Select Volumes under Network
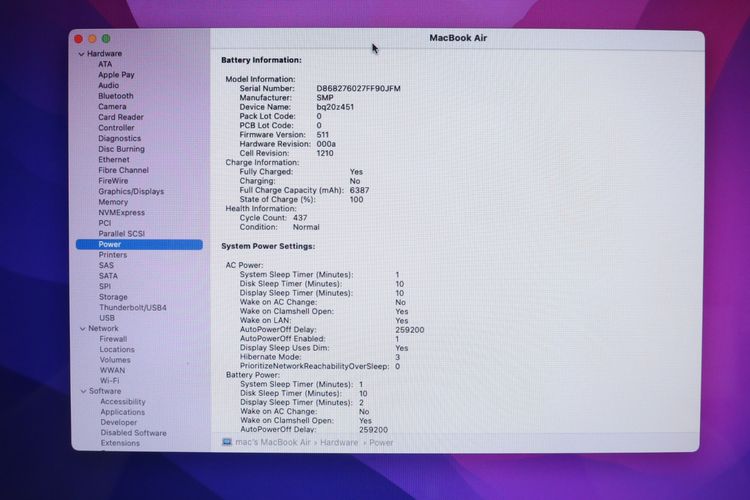Viewport: 750px width, 500px height. pos(115,360)
